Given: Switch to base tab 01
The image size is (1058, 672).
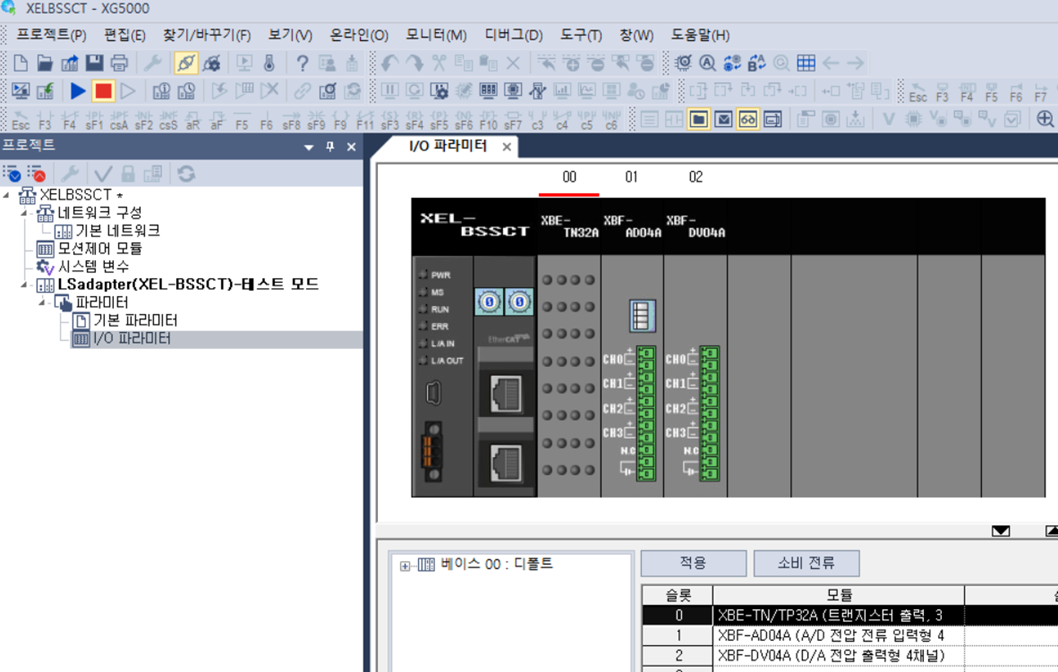Looking at the screenshot, I should pyautogui.click(x=631, y=177).
